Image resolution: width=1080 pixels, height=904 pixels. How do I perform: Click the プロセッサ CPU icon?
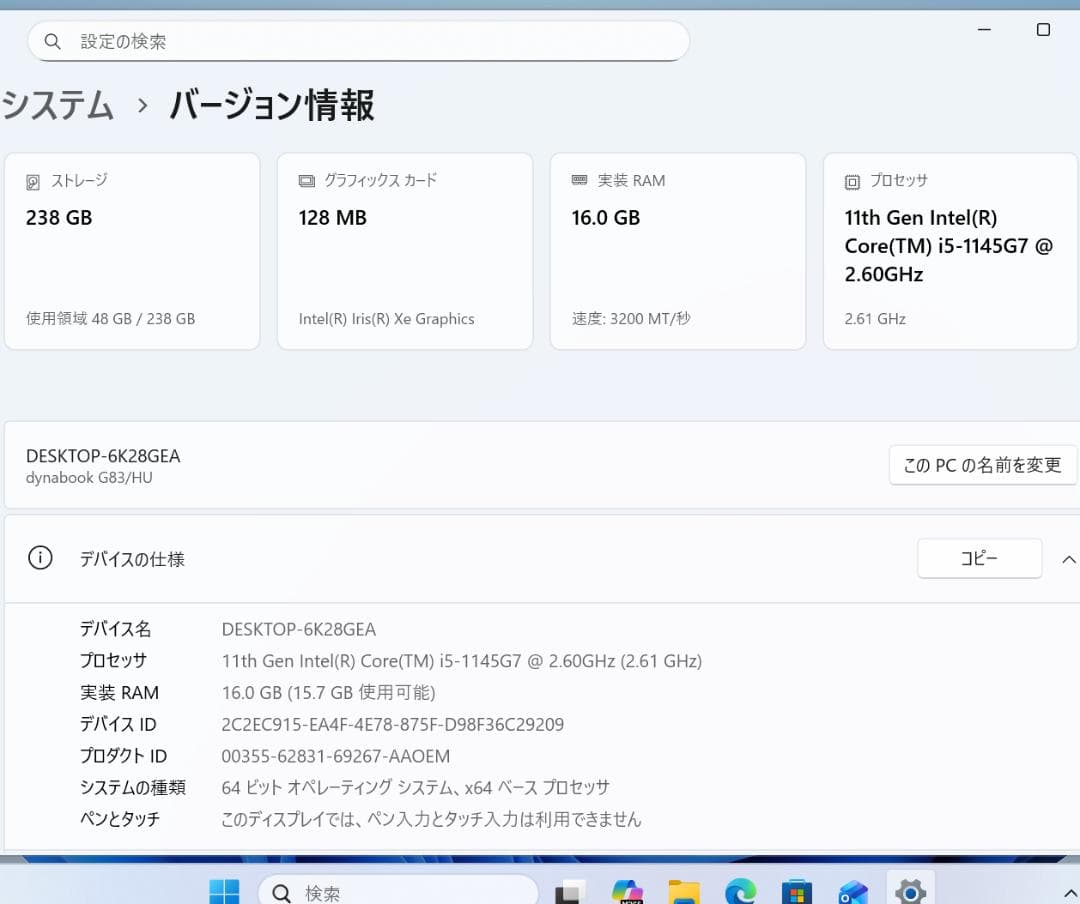tap(852, 180)
